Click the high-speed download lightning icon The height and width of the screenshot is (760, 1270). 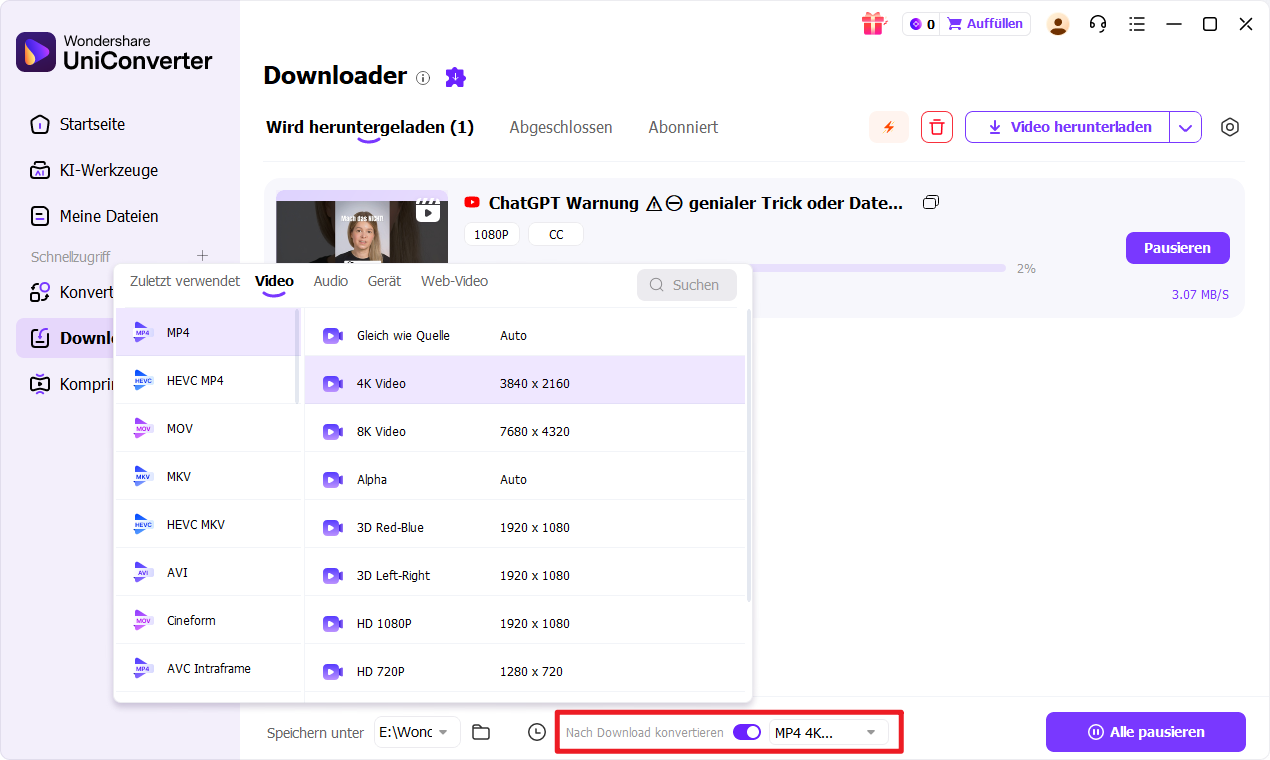coord(888,127)
